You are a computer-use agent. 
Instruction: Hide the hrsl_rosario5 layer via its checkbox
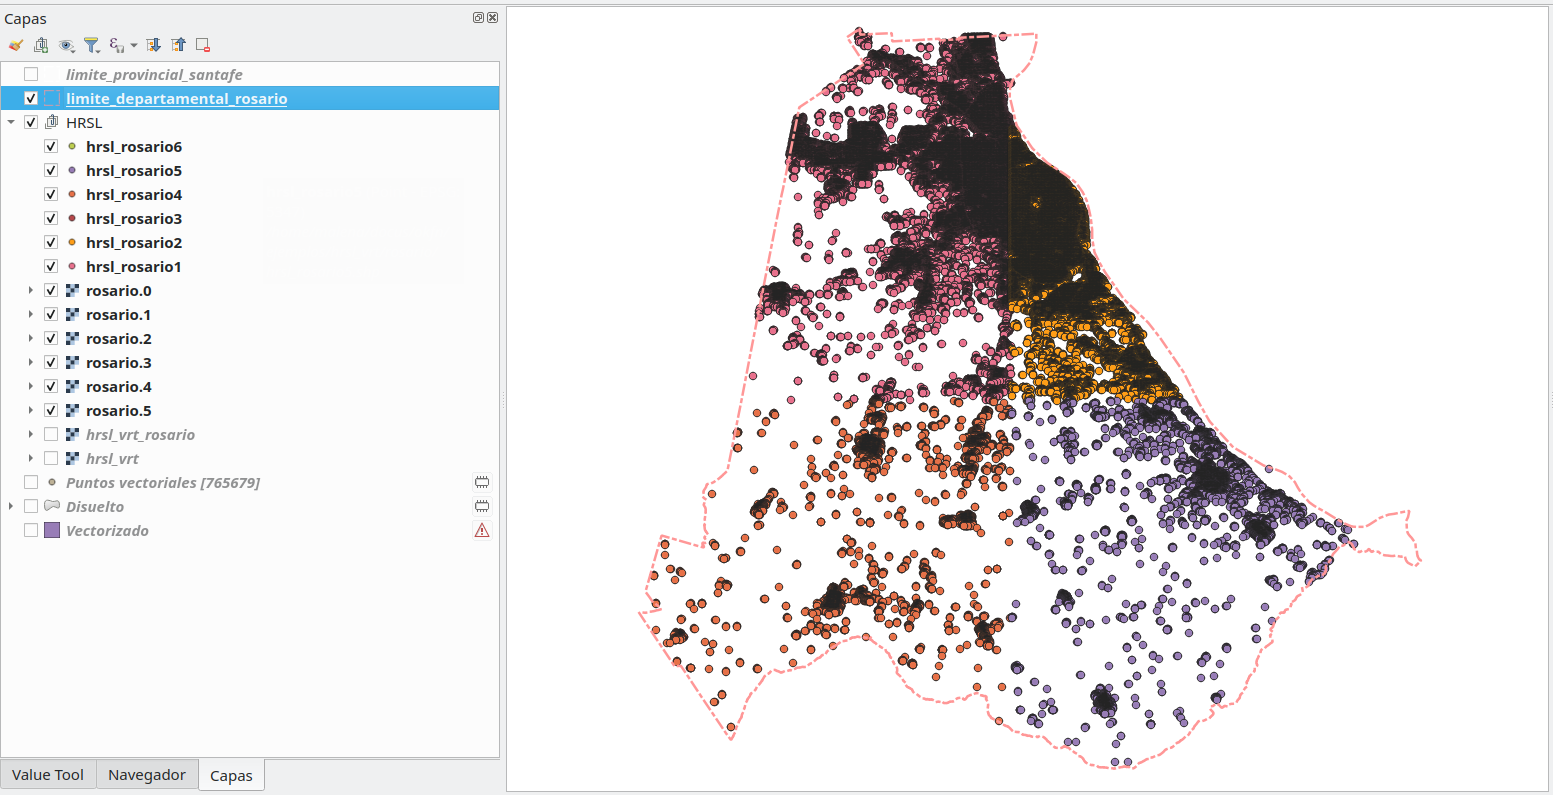[51, 171]
